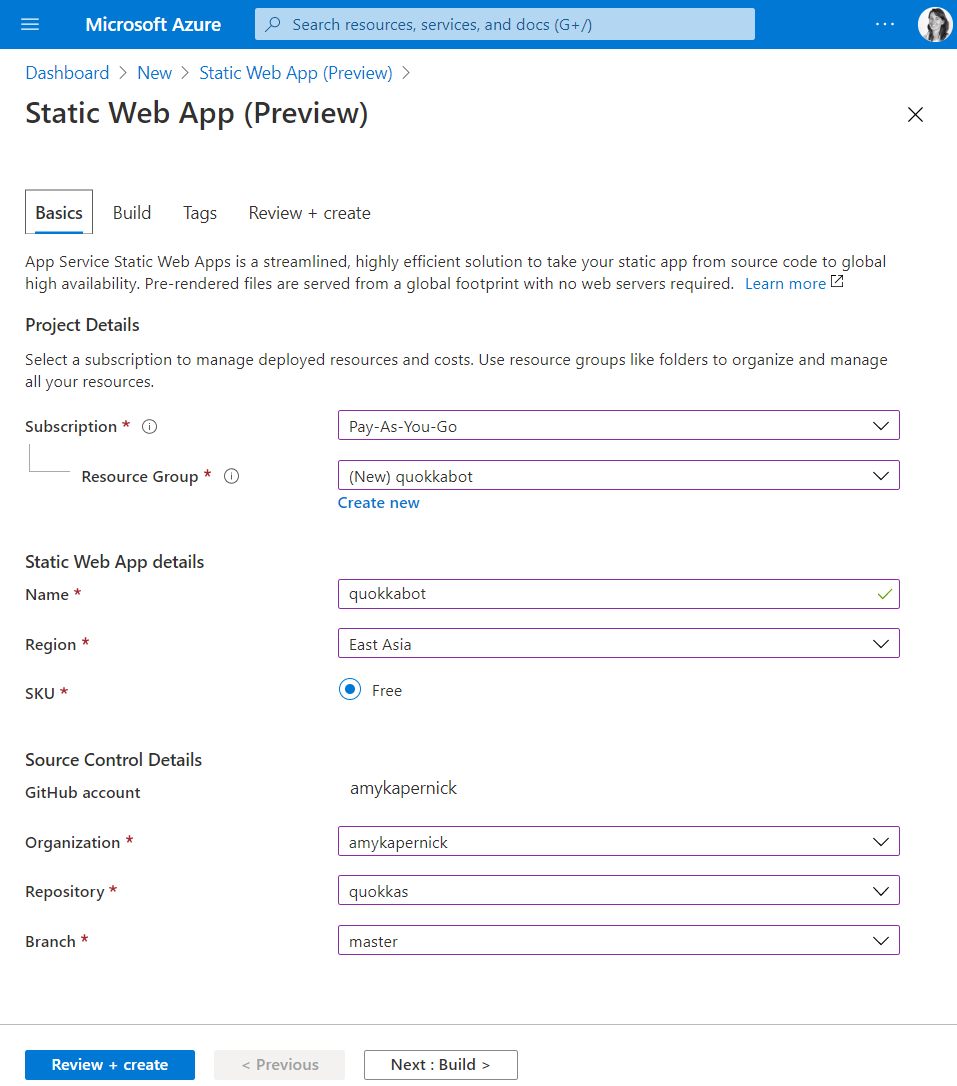957x1086 pixels.
Task: Close the Static Web App blade
Action: pos(915,115)
